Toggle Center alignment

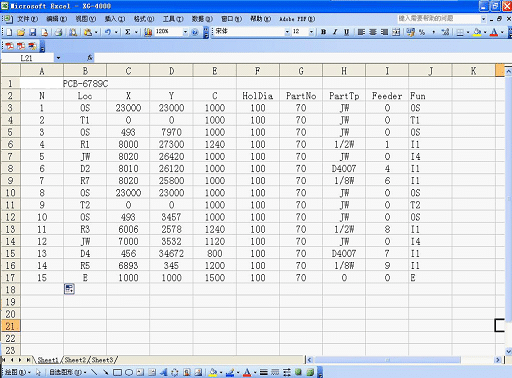373,32
